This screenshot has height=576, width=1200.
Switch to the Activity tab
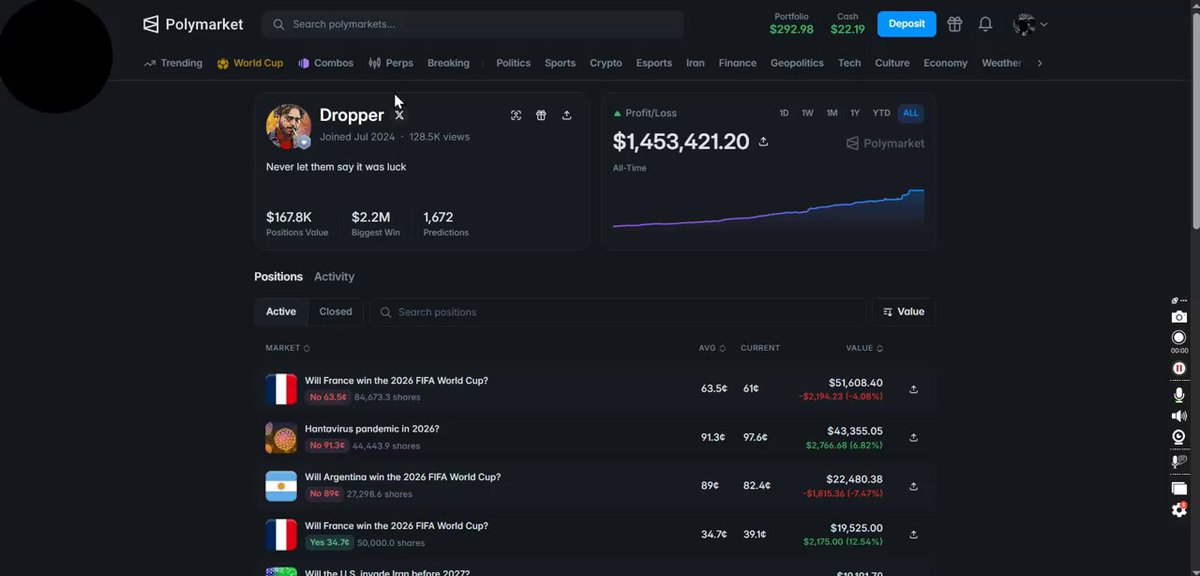click(x=334, y=277)
